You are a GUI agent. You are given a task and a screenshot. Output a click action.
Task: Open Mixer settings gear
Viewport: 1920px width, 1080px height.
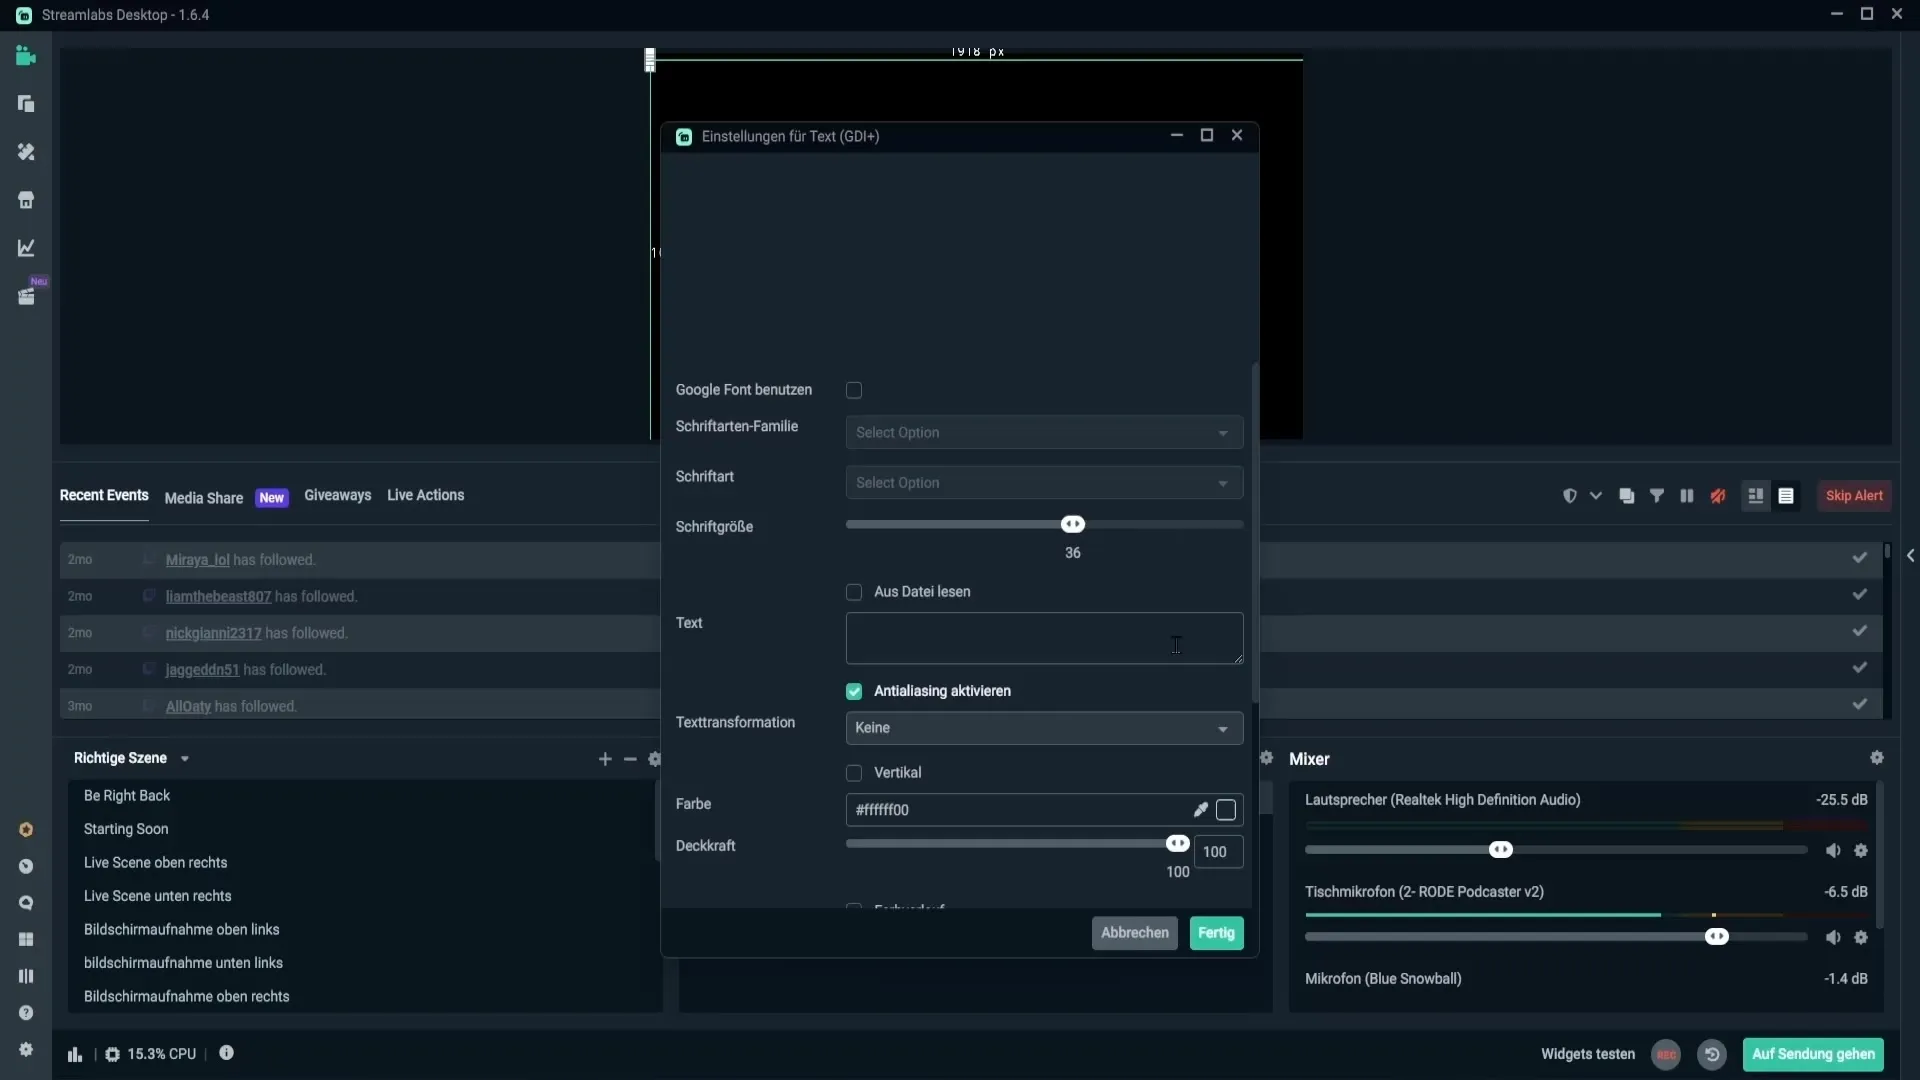tap(1877, 758)
